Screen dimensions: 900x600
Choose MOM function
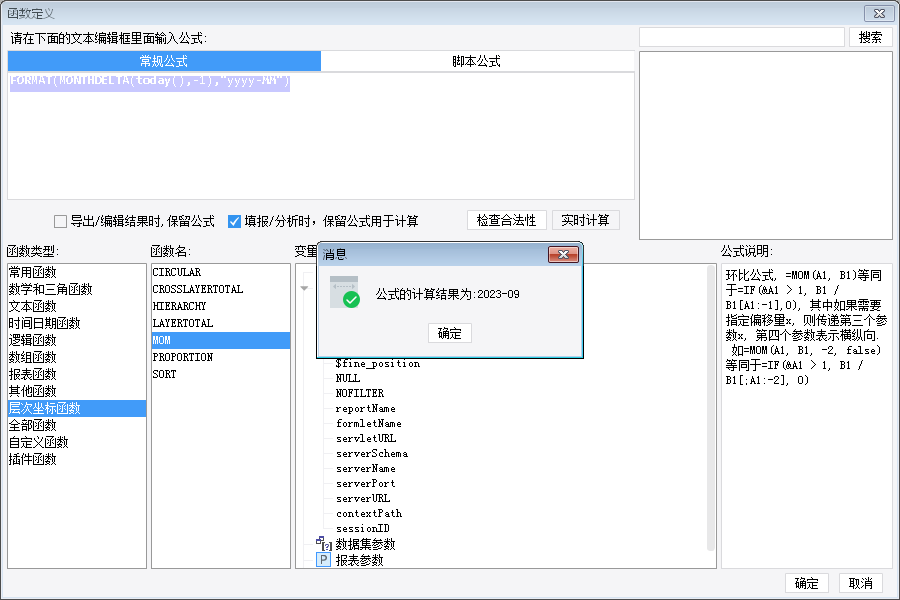click(x=221, y=340)
